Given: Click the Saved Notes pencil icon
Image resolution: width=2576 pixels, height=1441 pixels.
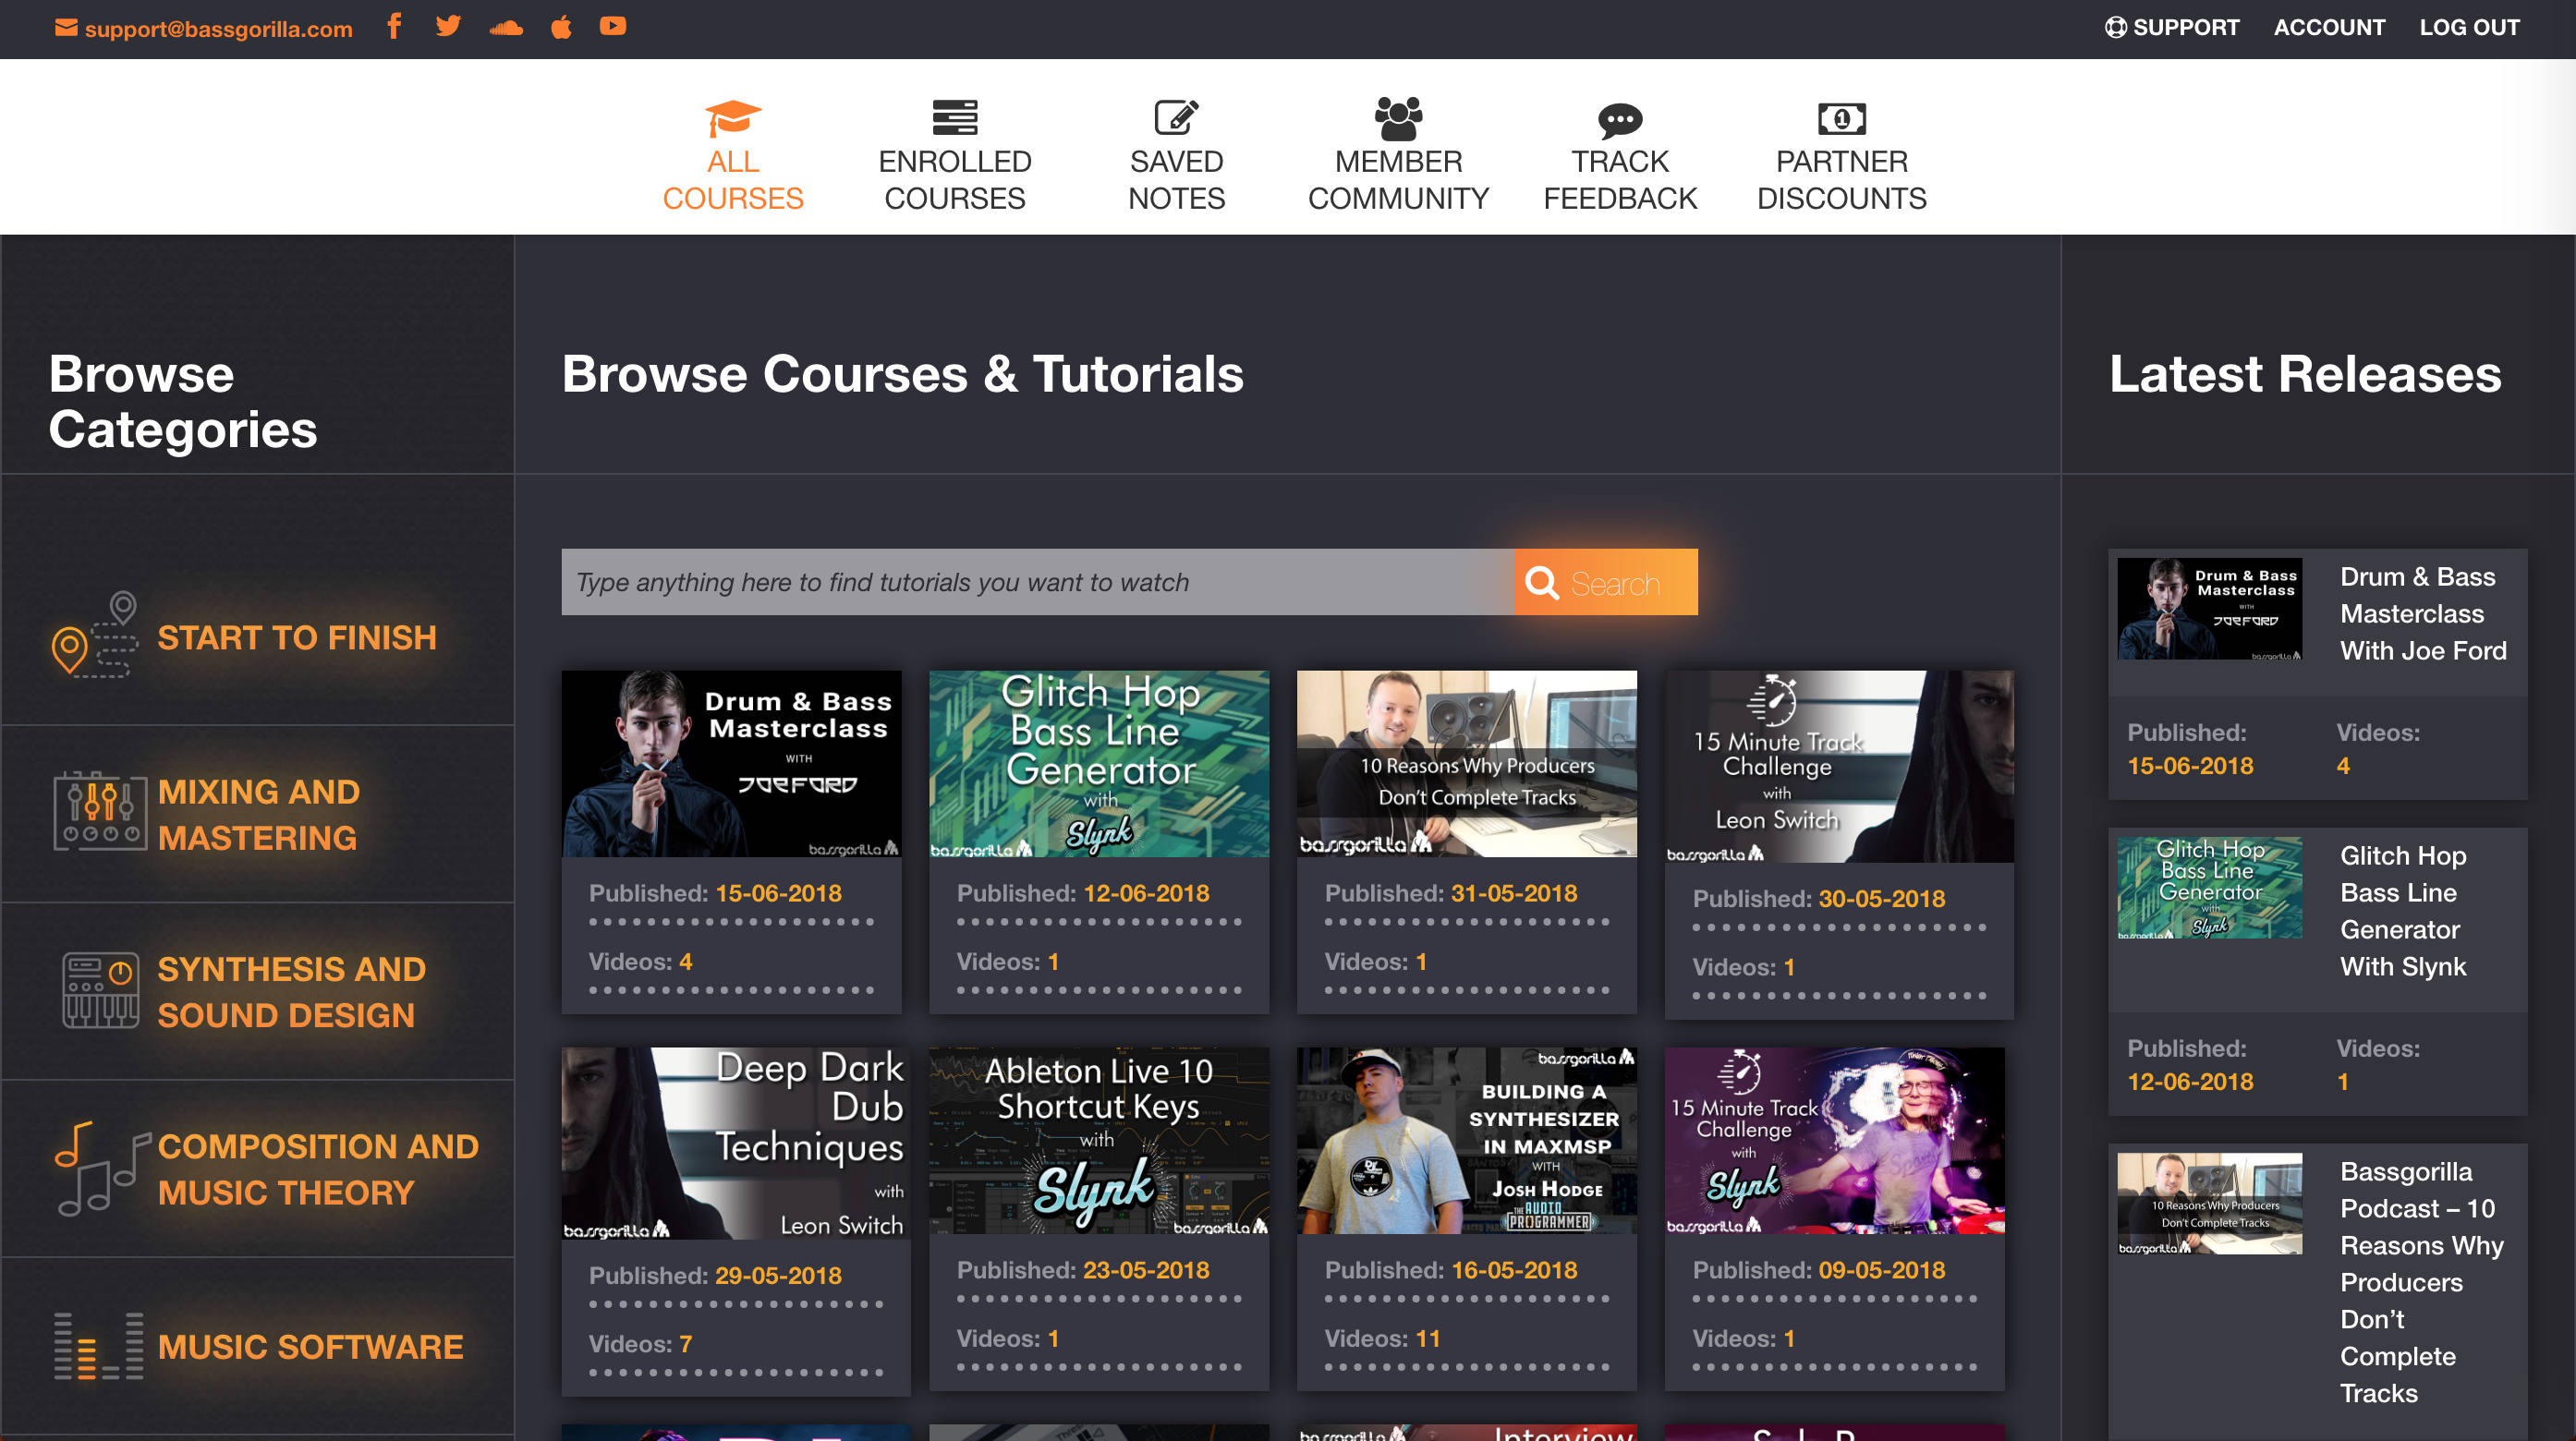Looking at the screenshot, I should [1176, 117].
